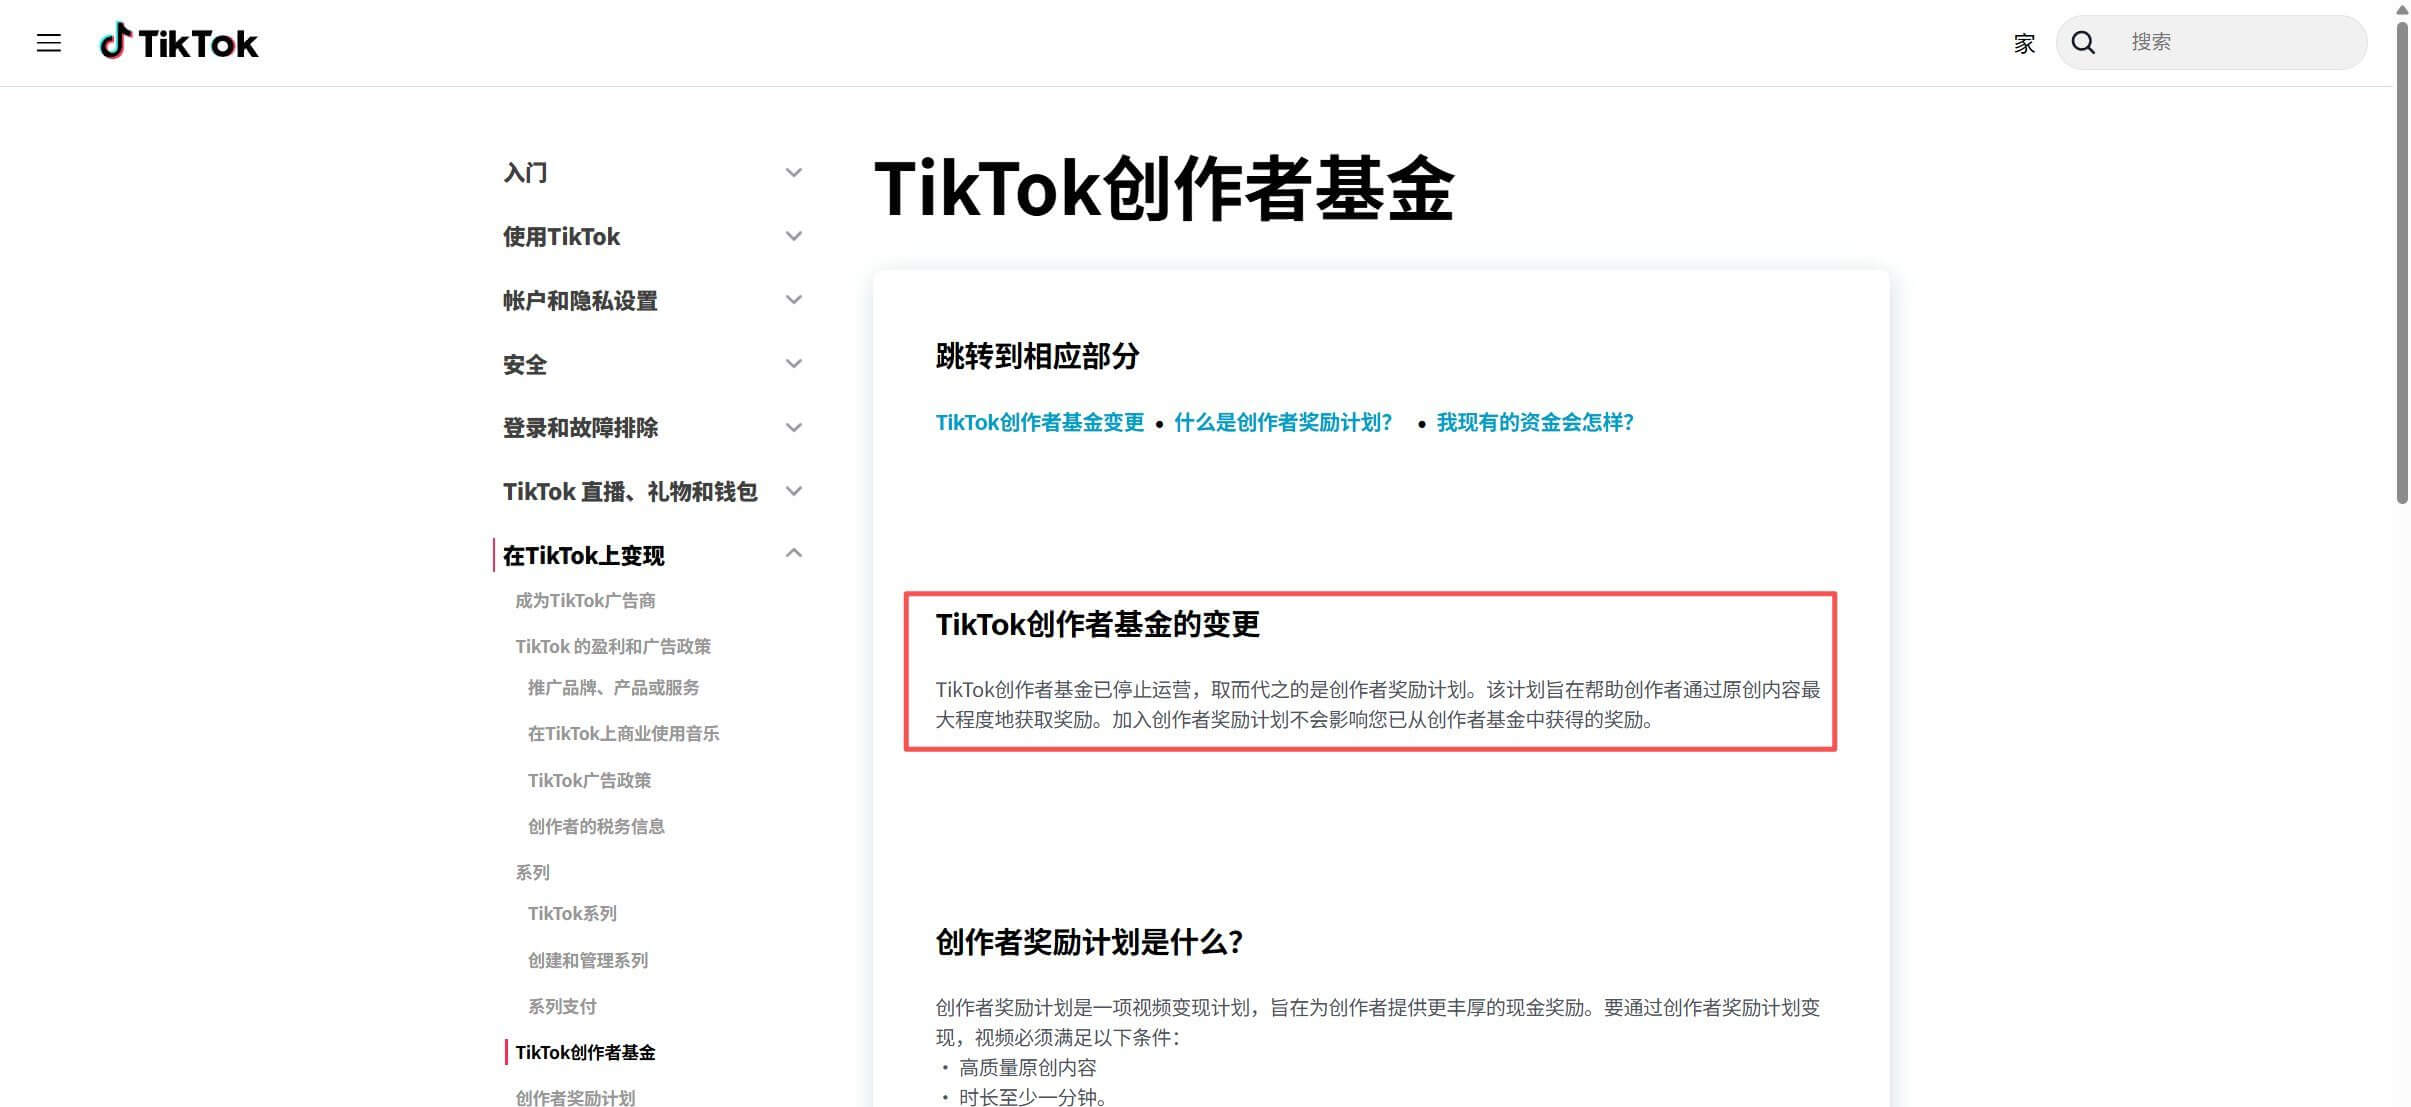Open 在TikTok上商业使用音乐 sidebar link
The width and height of the screenshot is (2411, 1107).
pos(623,734)
